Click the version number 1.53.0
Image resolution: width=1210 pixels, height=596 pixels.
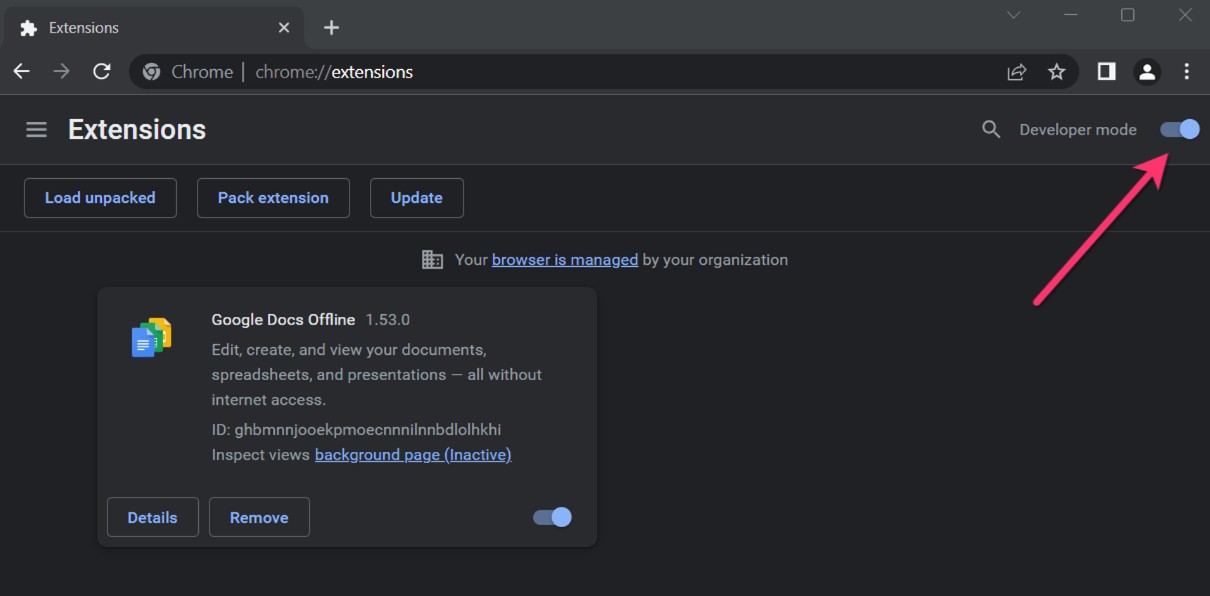coord(388,320)
